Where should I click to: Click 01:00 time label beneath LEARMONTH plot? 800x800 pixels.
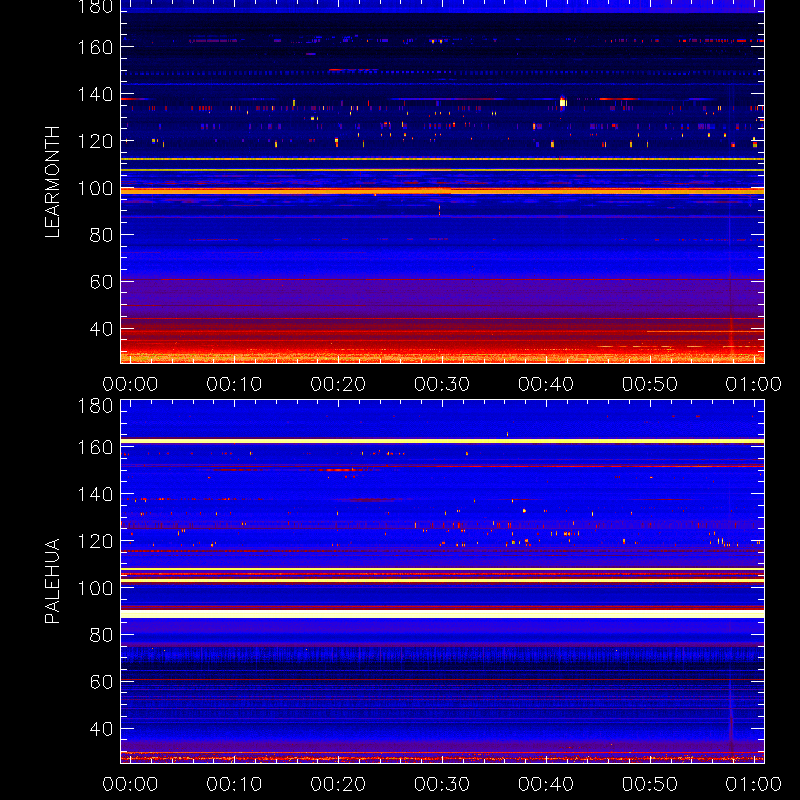point(754,384)
